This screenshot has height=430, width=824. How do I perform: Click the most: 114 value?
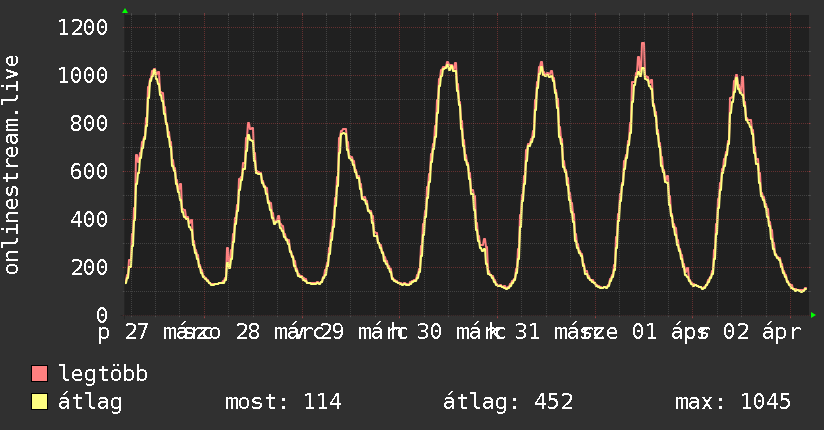click(283, 402)
